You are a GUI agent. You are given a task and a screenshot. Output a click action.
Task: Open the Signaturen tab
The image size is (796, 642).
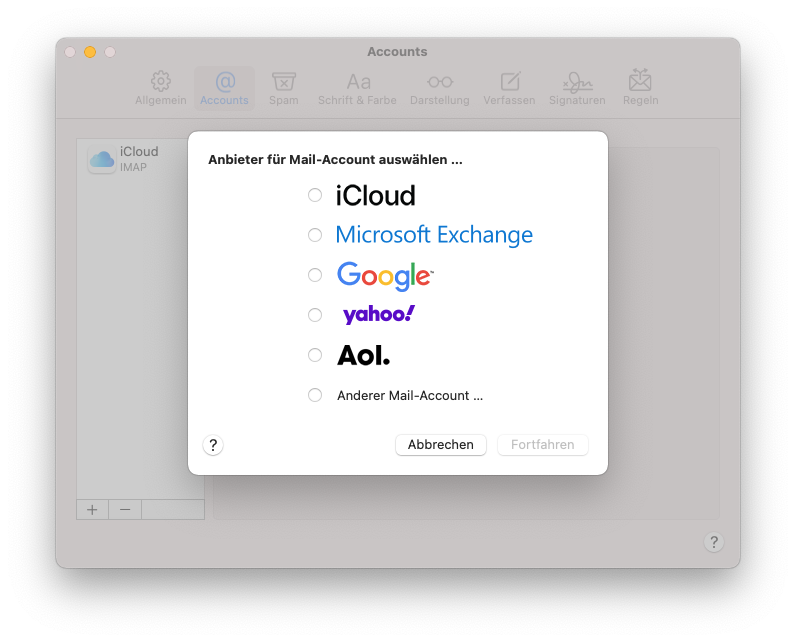click(577, 88)
